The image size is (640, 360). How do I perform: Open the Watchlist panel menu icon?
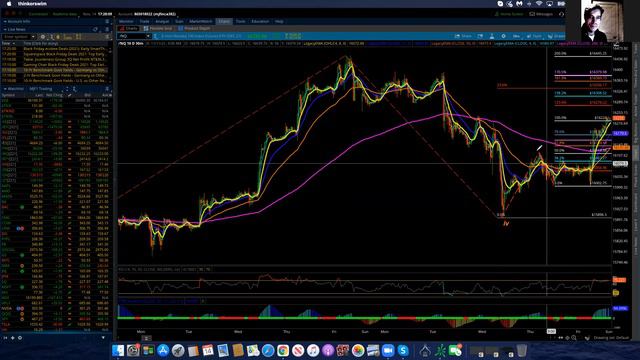click(x=107, y=89)
